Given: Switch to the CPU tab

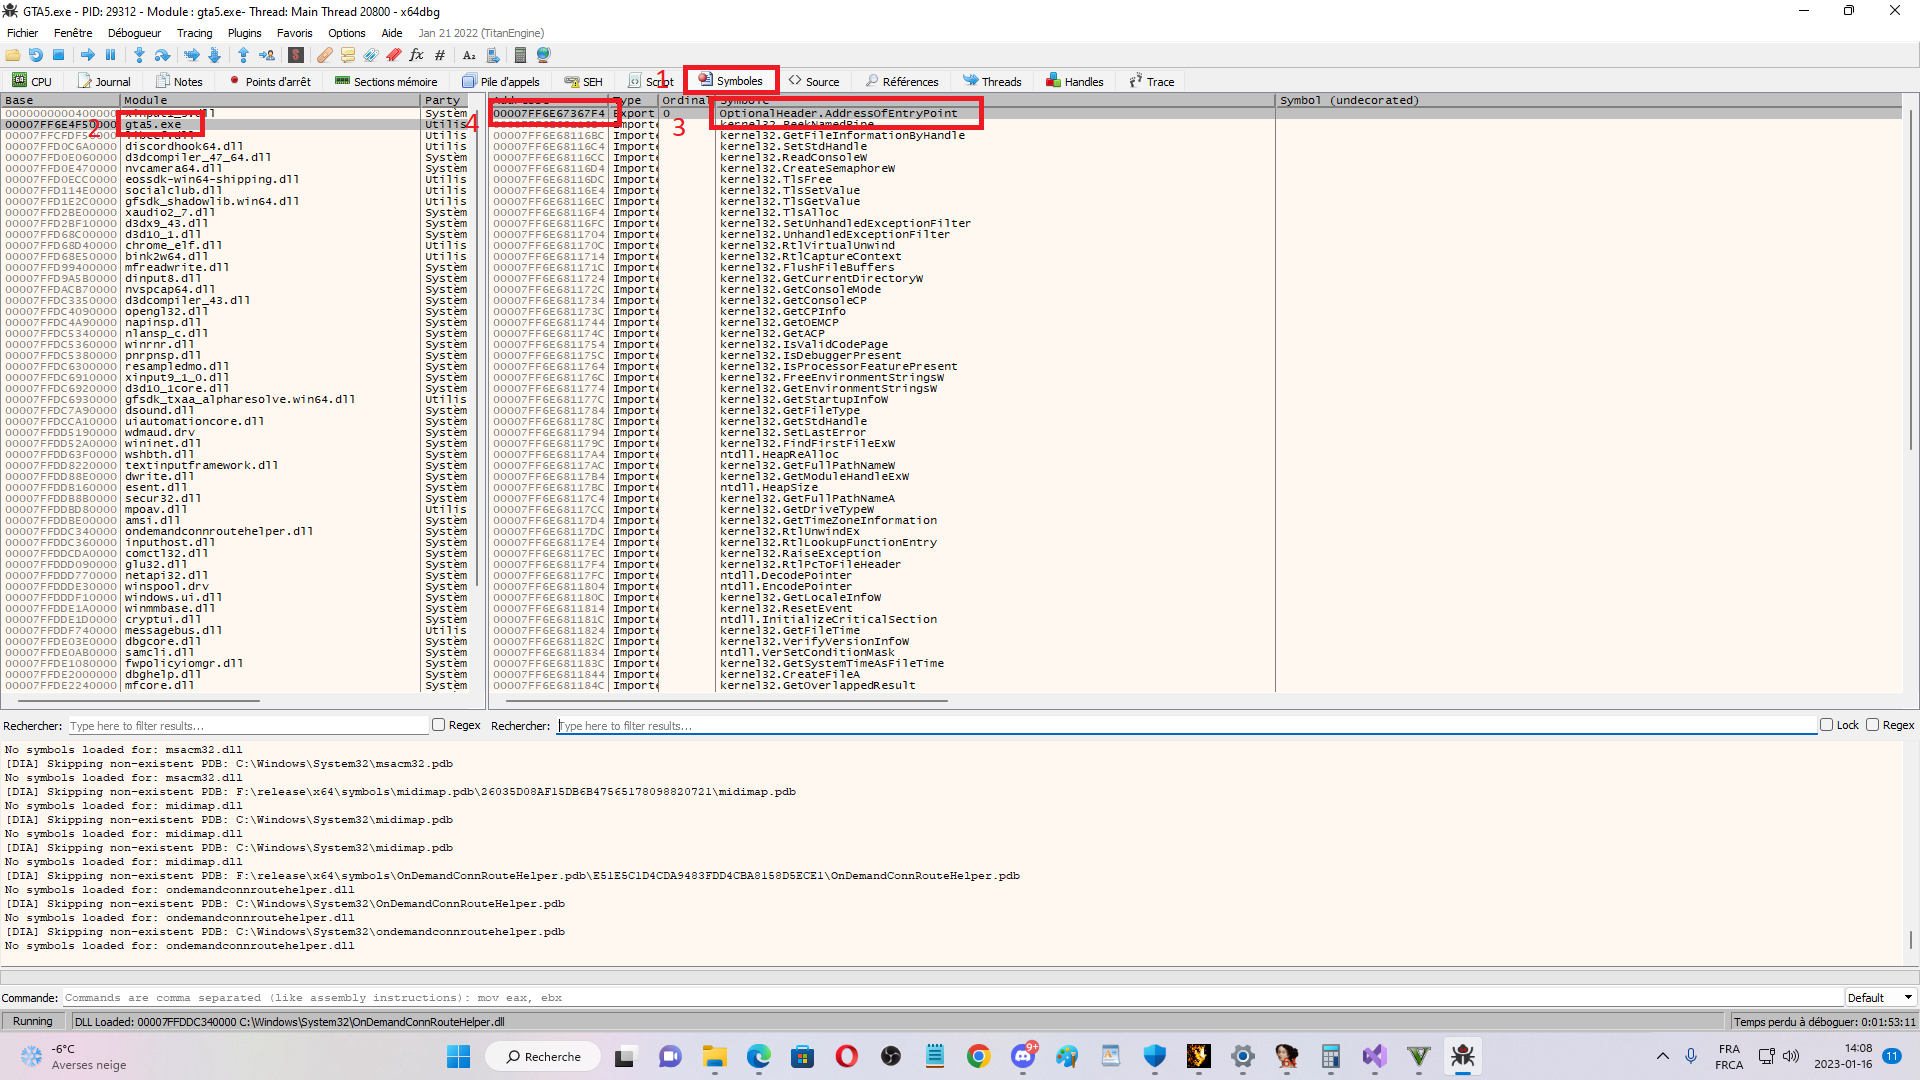Looking at the screenshot, I should 33,81.
